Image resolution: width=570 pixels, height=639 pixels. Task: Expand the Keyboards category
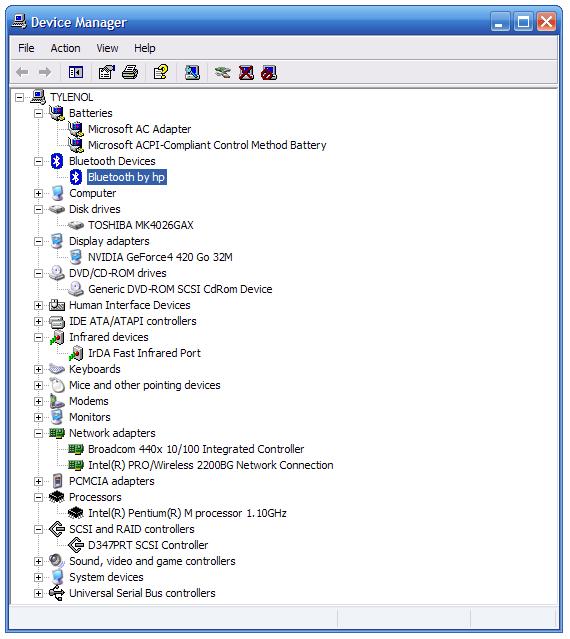(38, 369)
